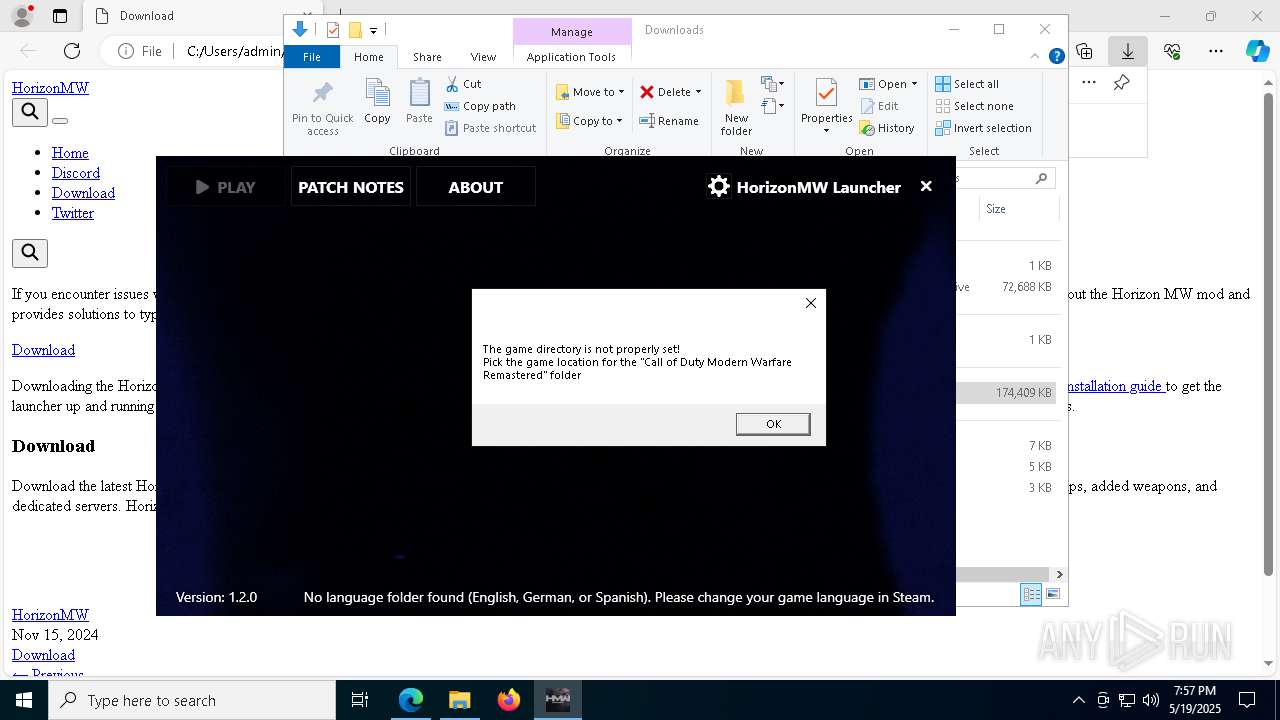Click the Properties quick access toolbar icon
The image size is (1280, 720).
[x=333, y=30]
